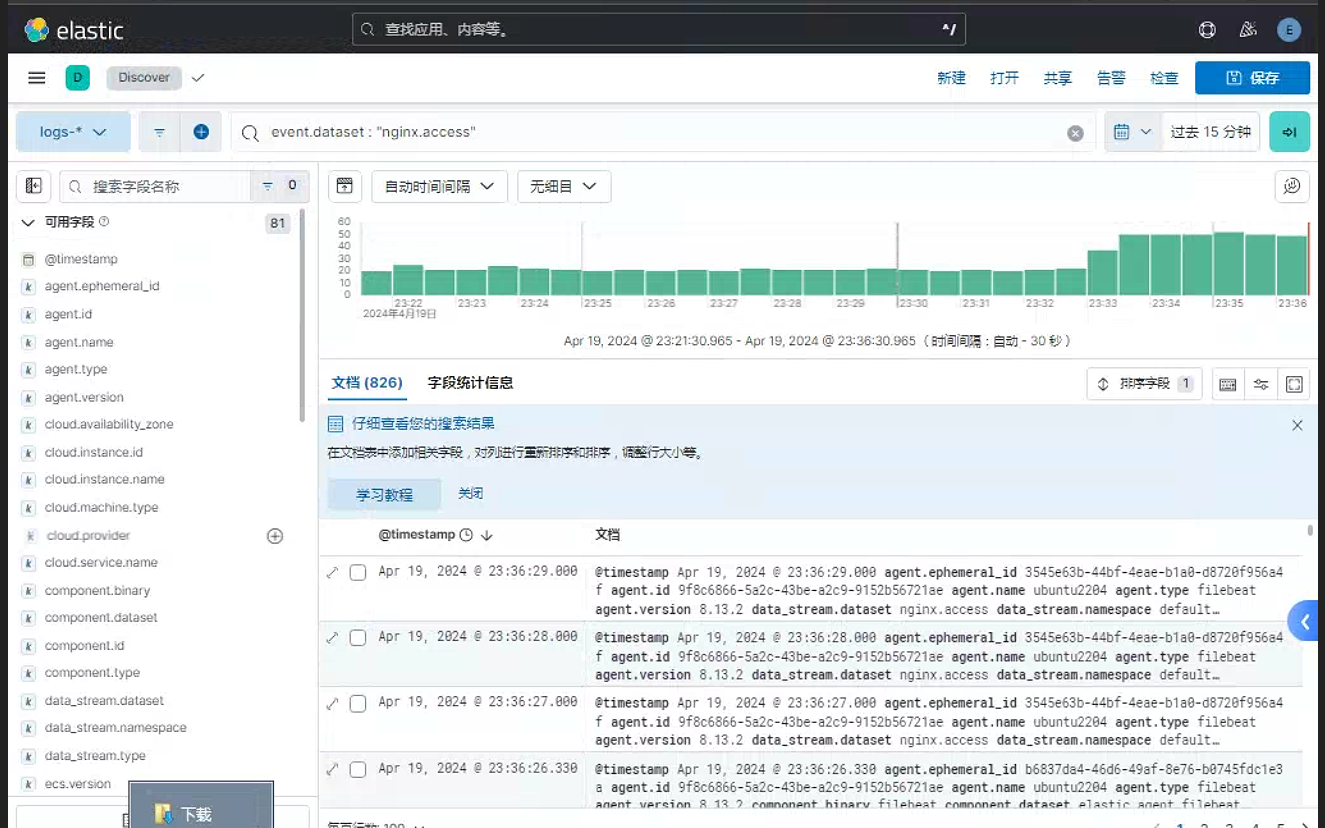Toggle the histogram chart options icon
This screenshot has width=1325, height=828.
pyautogui.click(x=345, y=186)
